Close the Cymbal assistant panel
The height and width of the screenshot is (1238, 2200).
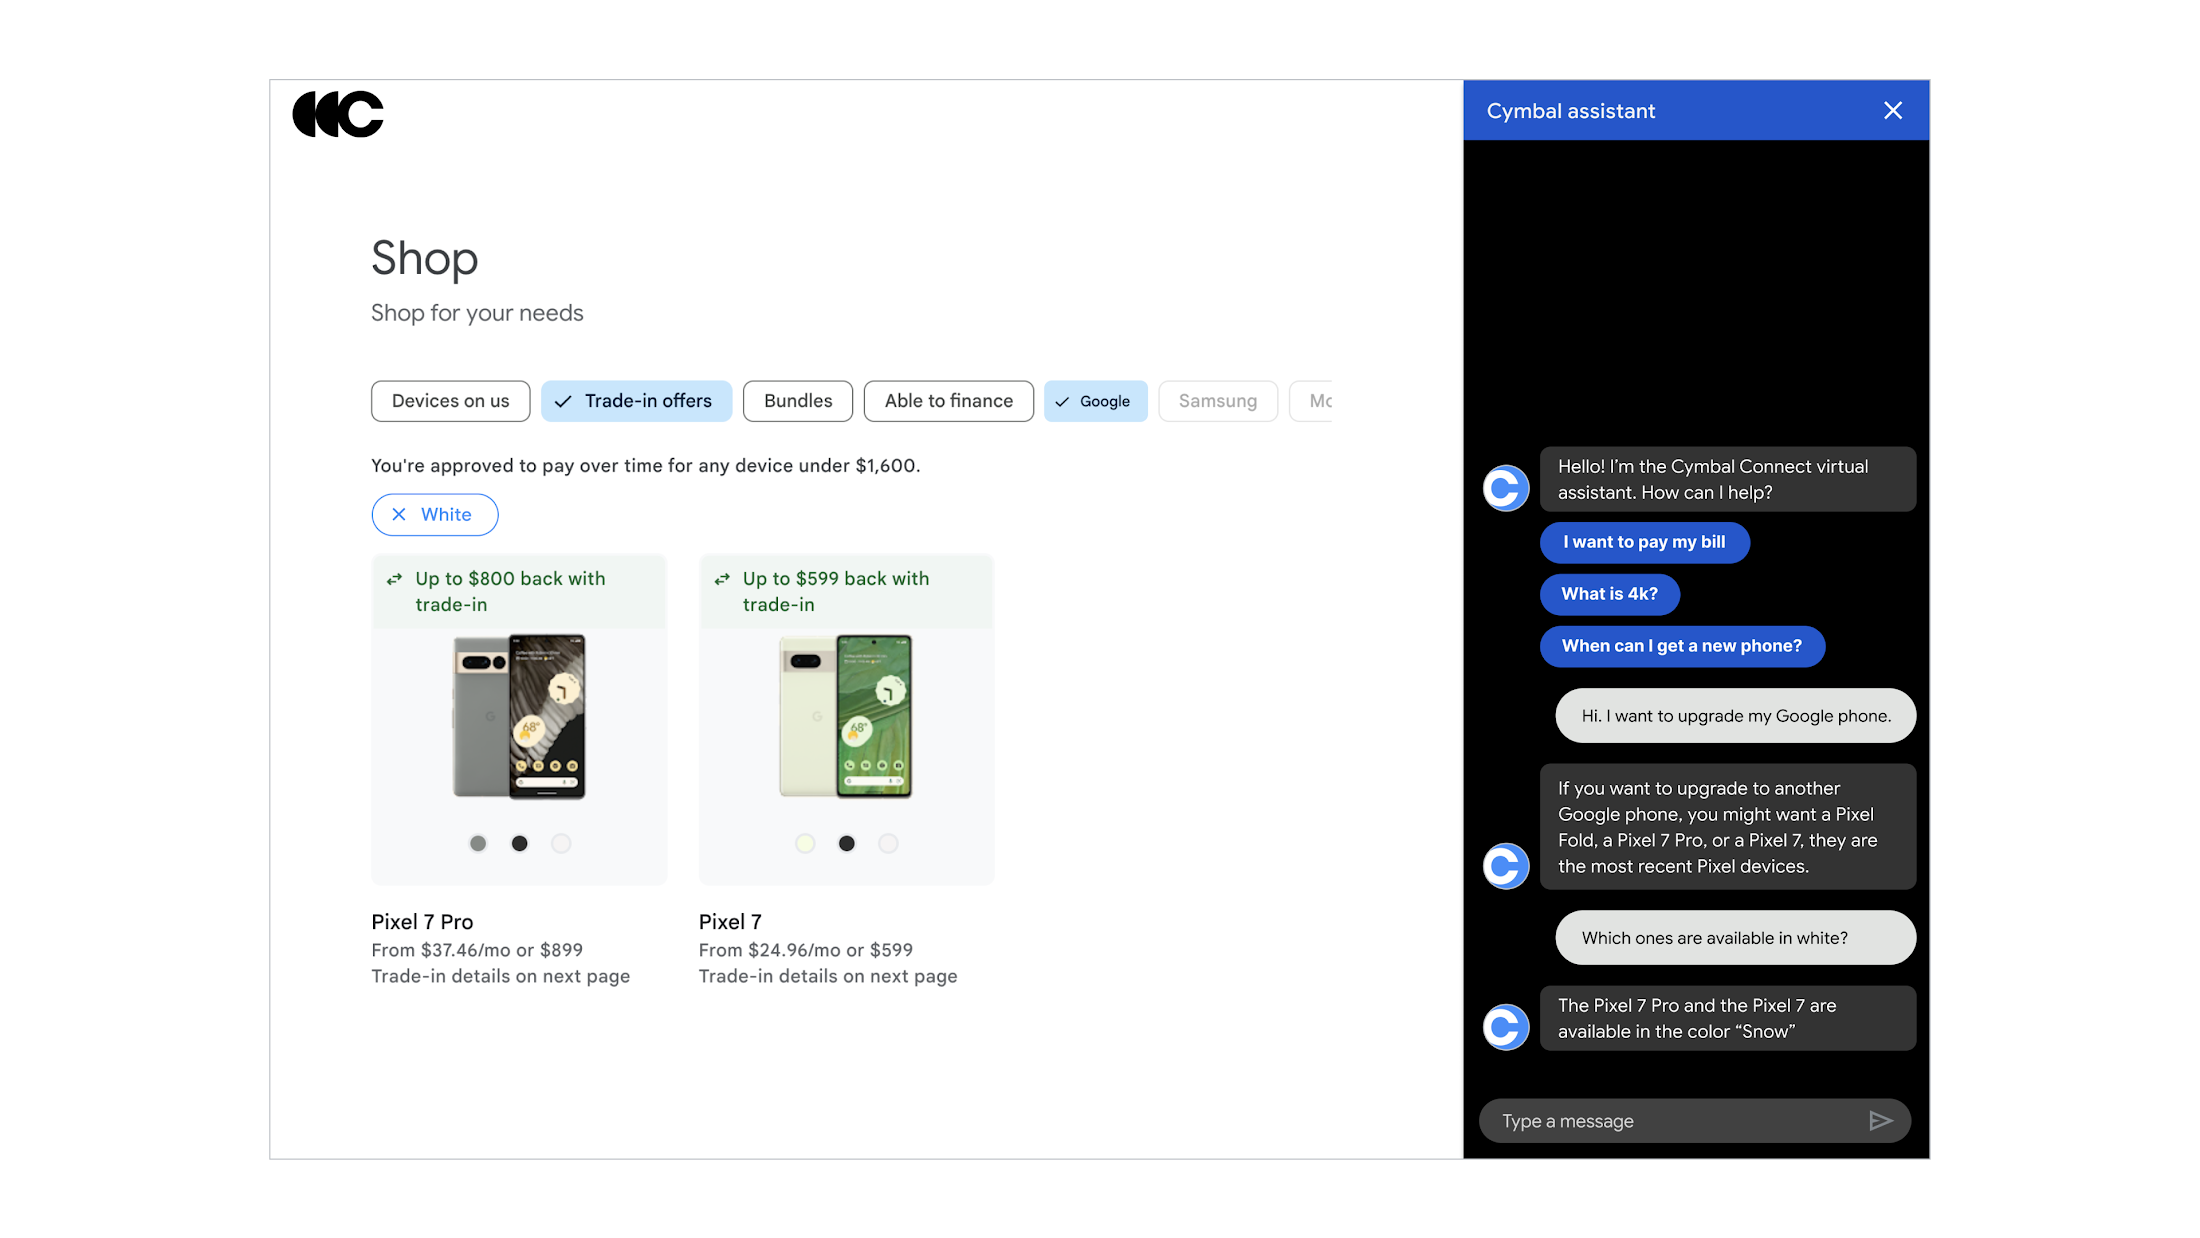pyautogui.click(x=1892, y=111)
